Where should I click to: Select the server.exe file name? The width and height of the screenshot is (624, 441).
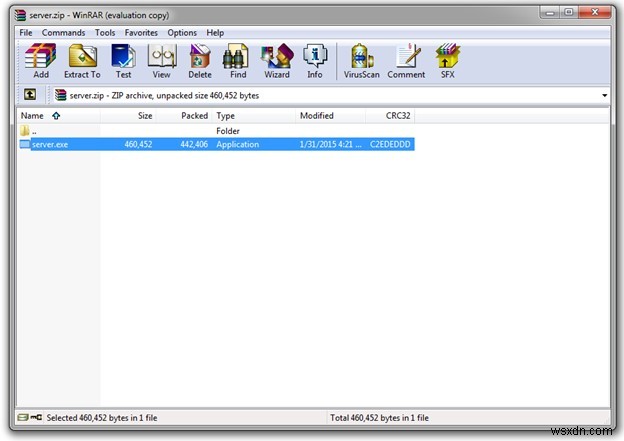coord(50,144)
